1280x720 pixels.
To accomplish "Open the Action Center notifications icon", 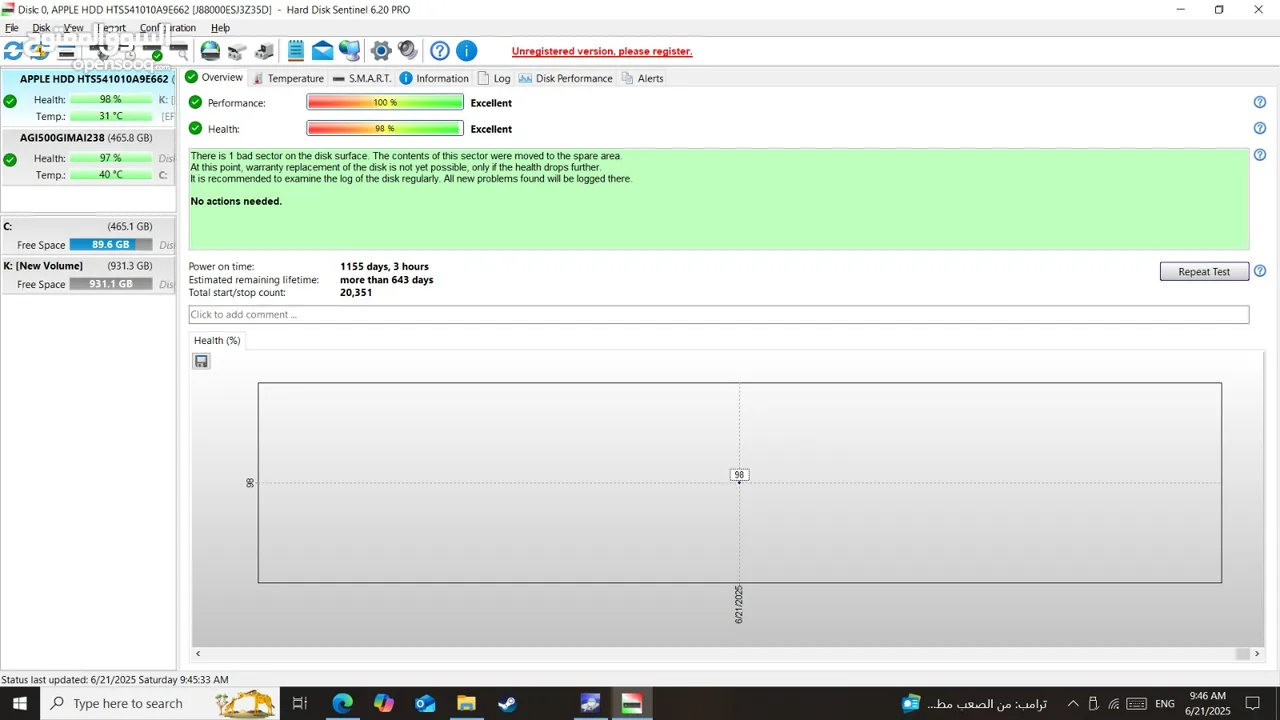I will [1252, 703].
